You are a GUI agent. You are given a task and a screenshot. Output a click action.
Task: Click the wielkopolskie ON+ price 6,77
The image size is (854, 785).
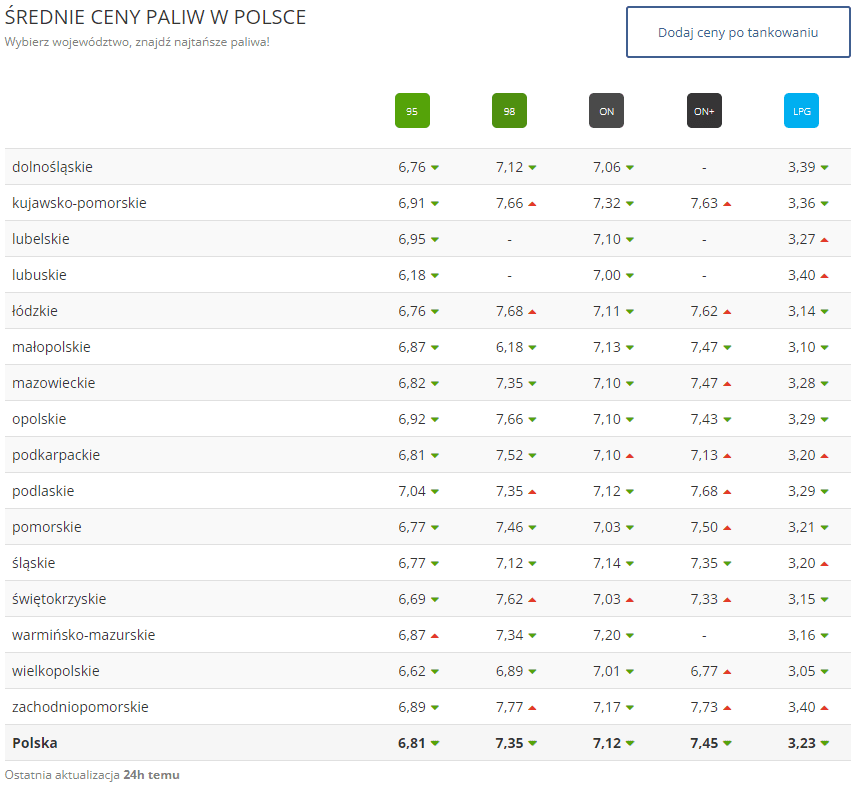point(703,671)
